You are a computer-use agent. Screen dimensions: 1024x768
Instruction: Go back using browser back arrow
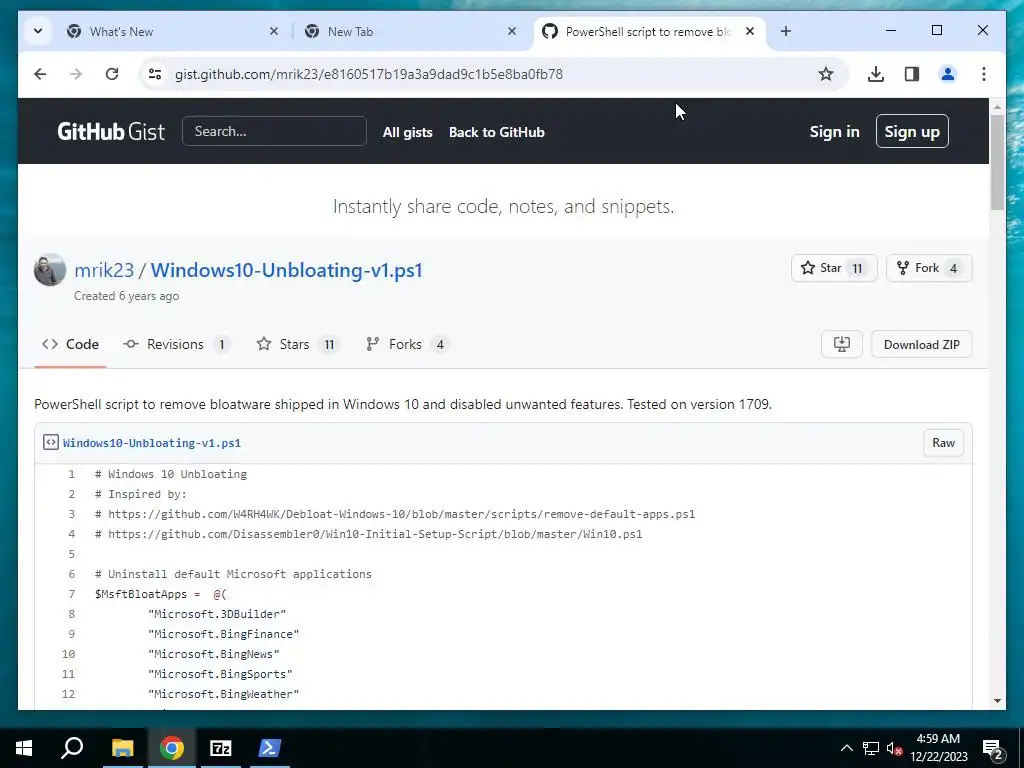pyautogui.click(x=40, y=74)
